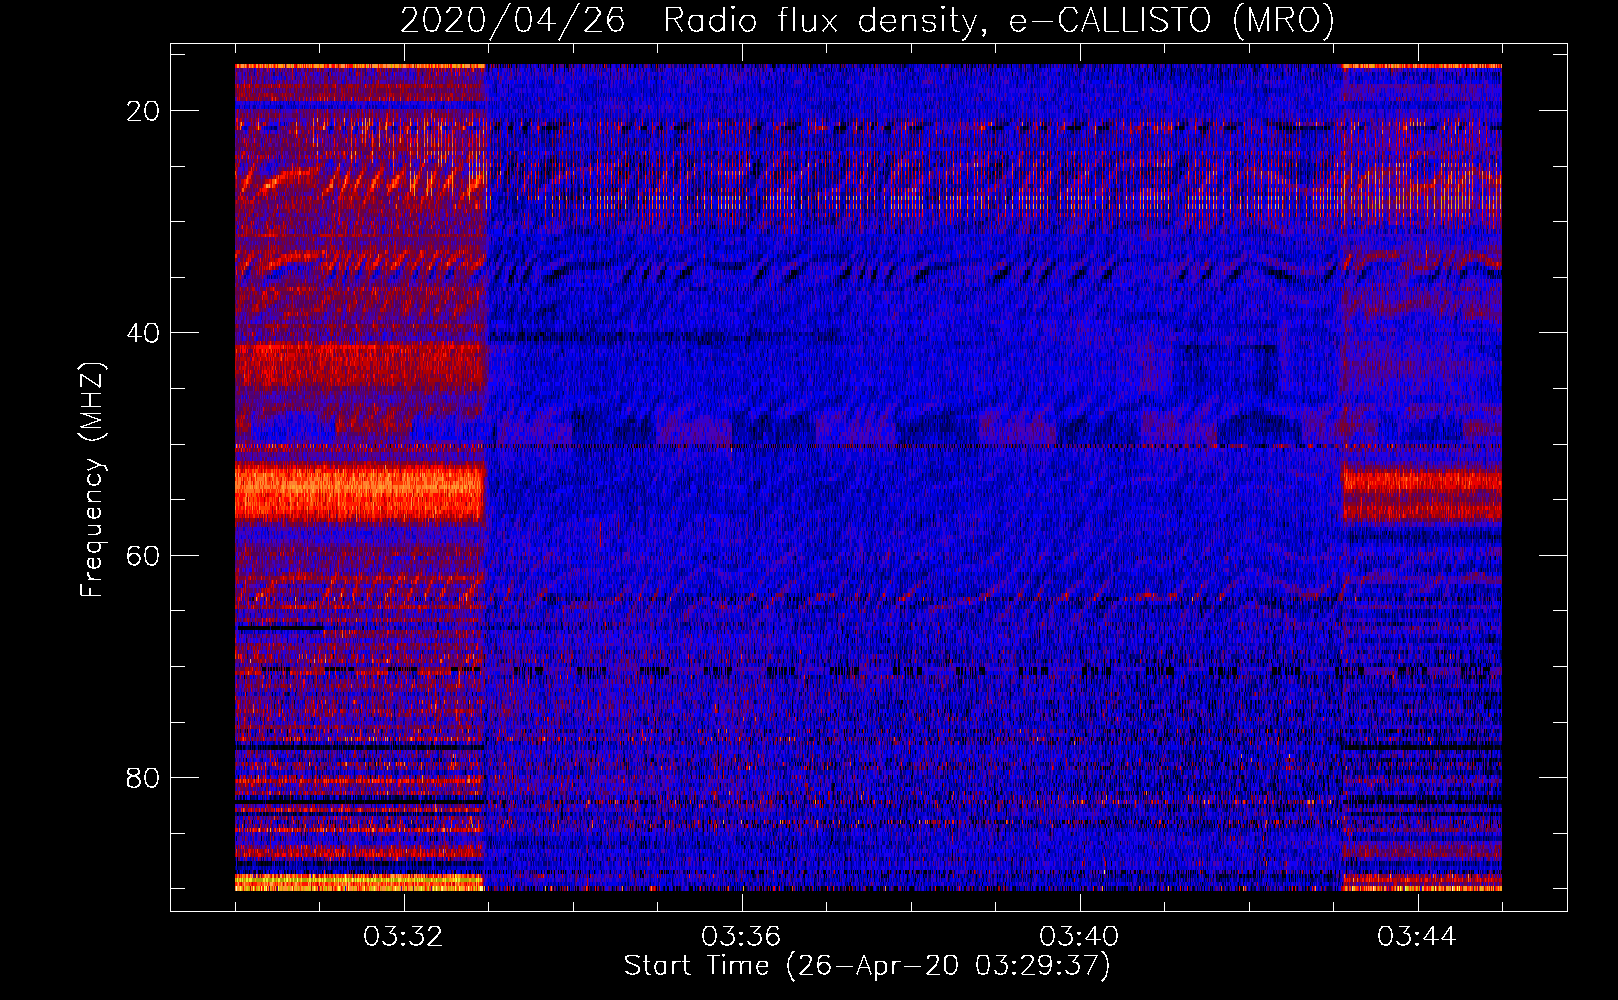Image resolution: width=1618 pixels, height=1000 pixels.
Task: Click the plot title '2020/04/26 Radio flux density'
Action: [867, 20]
